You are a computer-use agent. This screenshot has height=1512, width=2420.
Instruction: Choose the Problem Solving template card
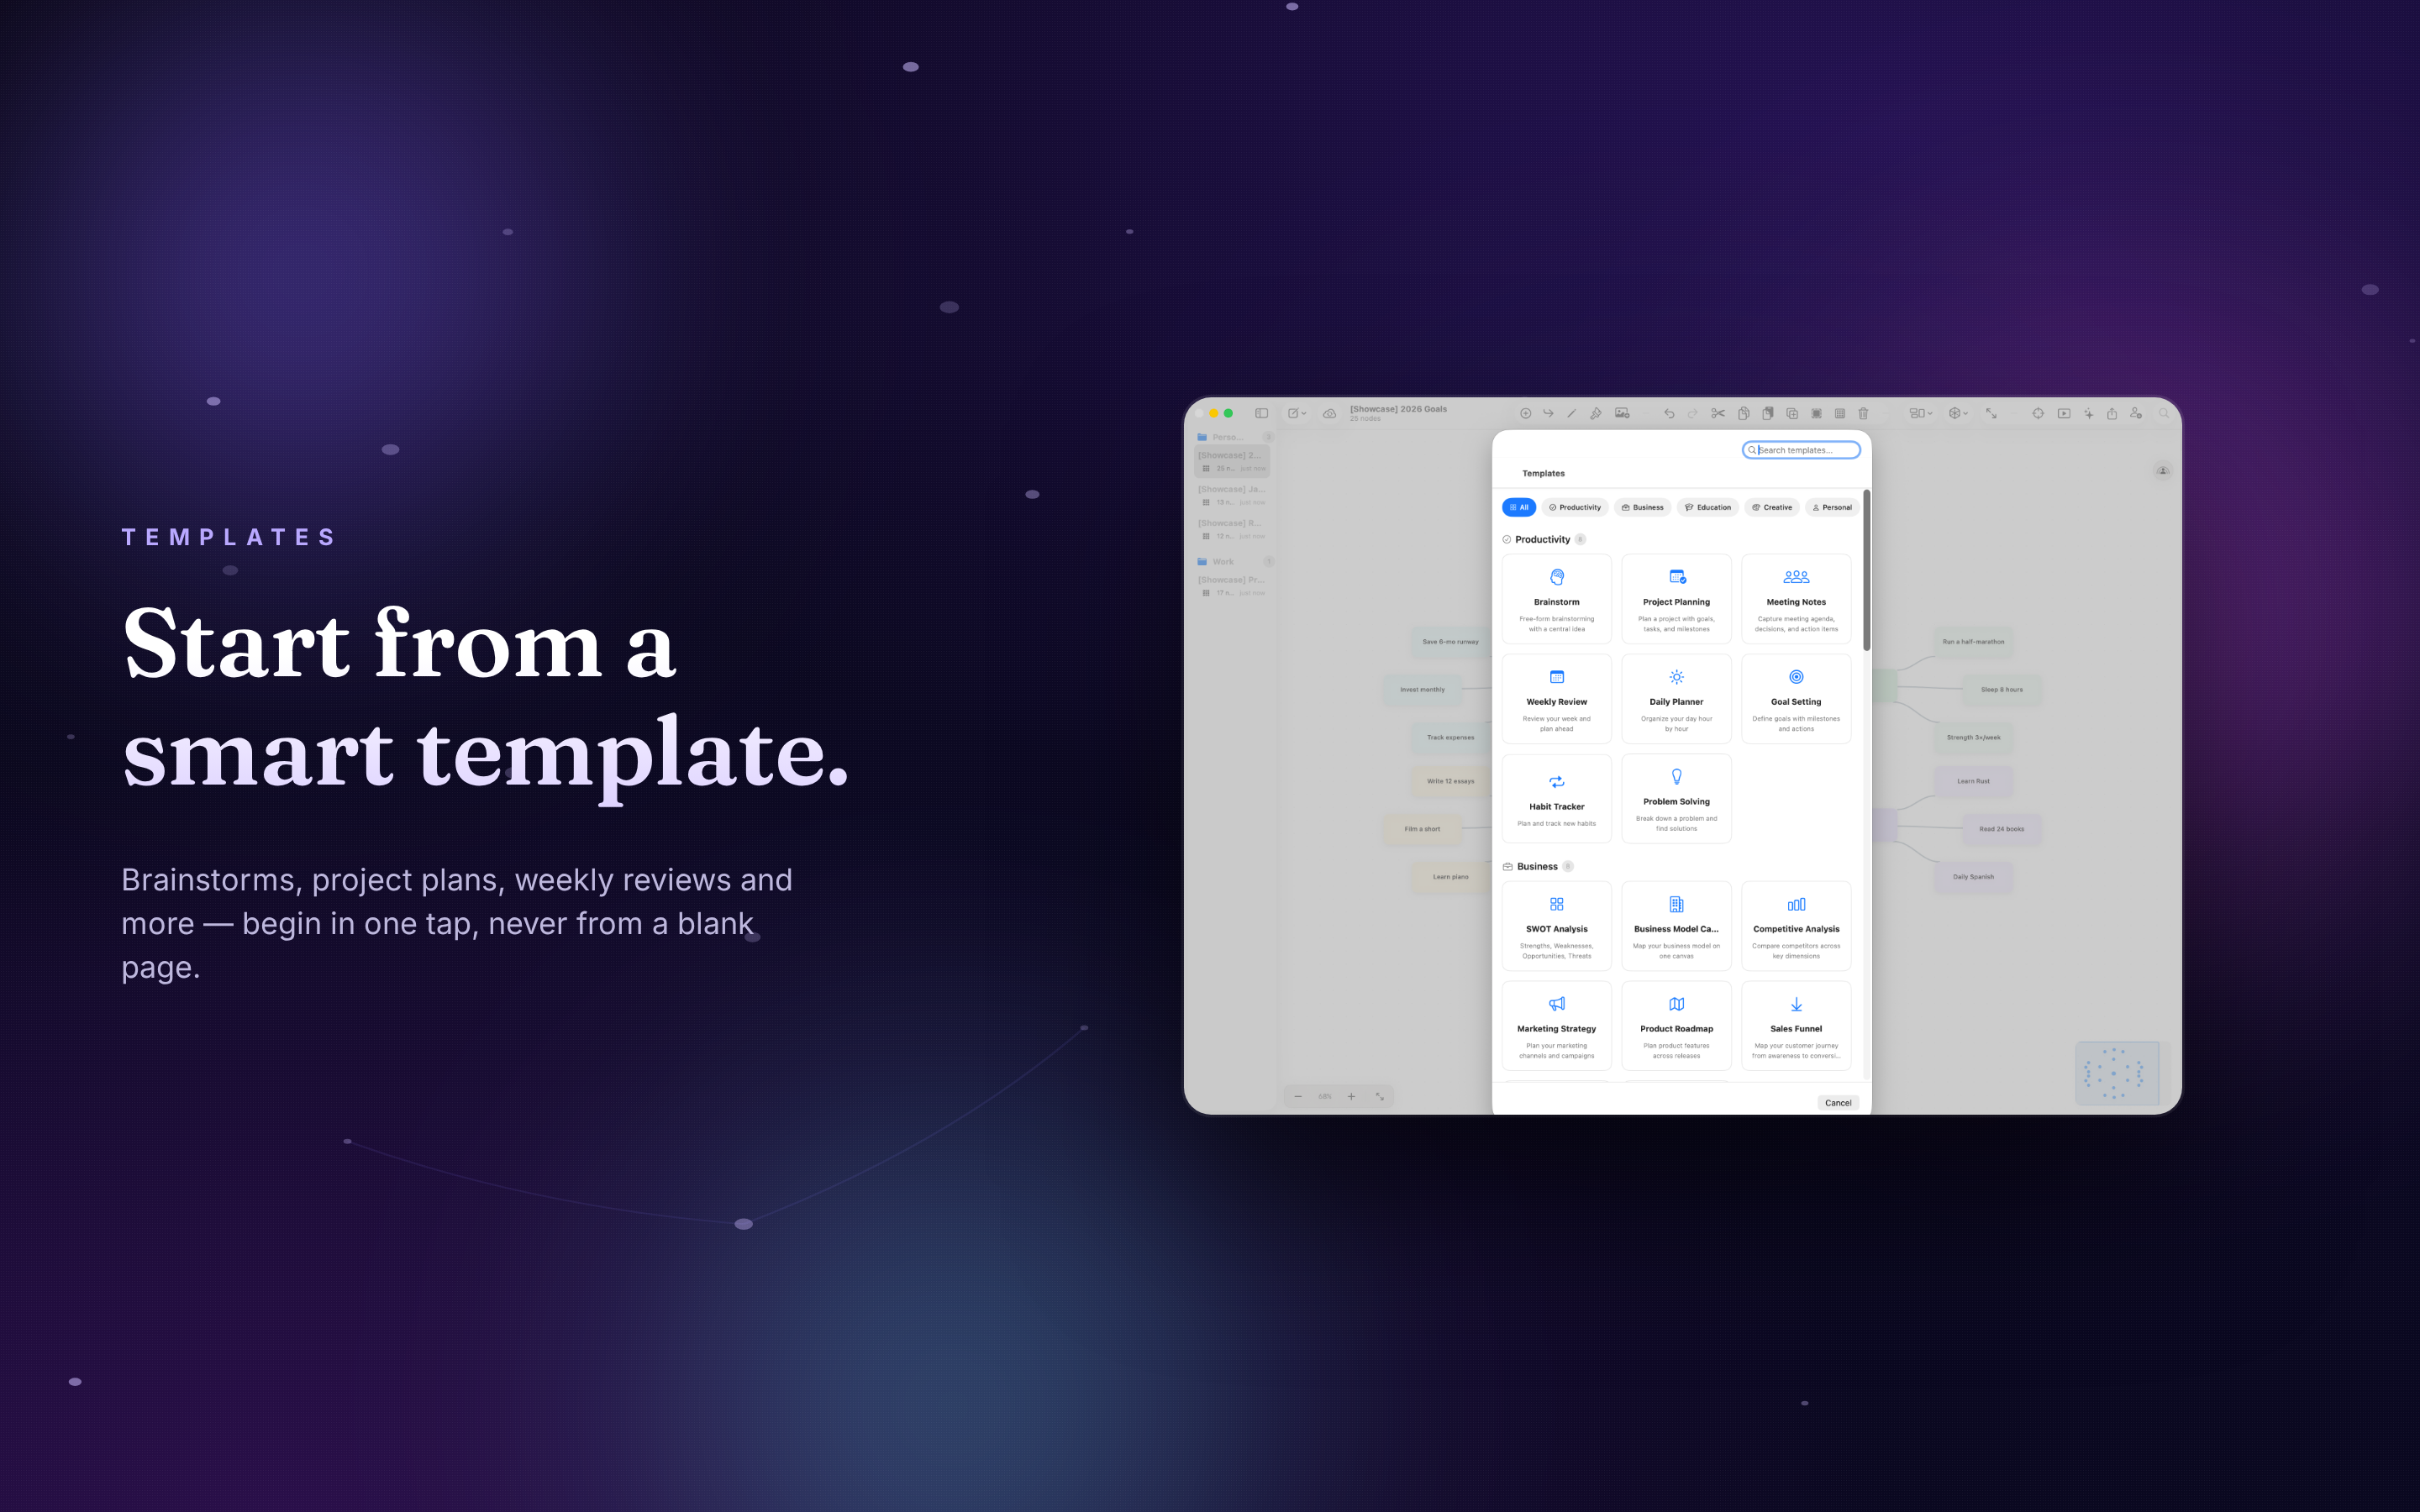[x=1676, y=799]
